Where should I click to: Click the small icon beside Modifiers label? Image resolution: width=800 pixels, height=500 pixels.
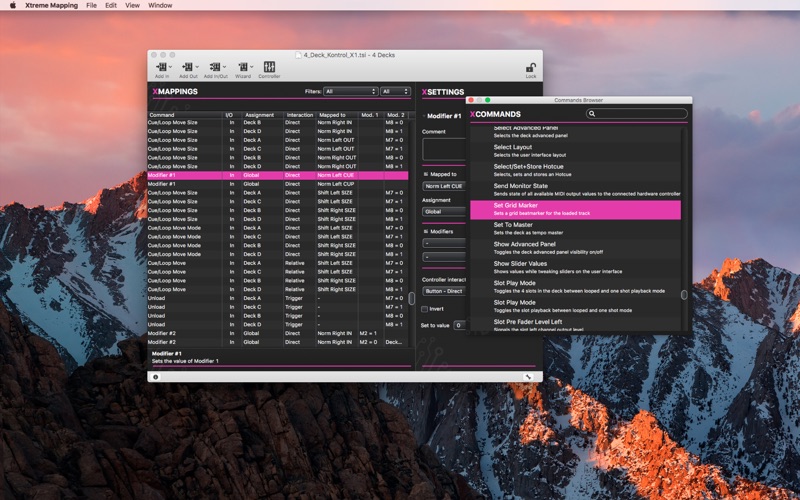426,231
